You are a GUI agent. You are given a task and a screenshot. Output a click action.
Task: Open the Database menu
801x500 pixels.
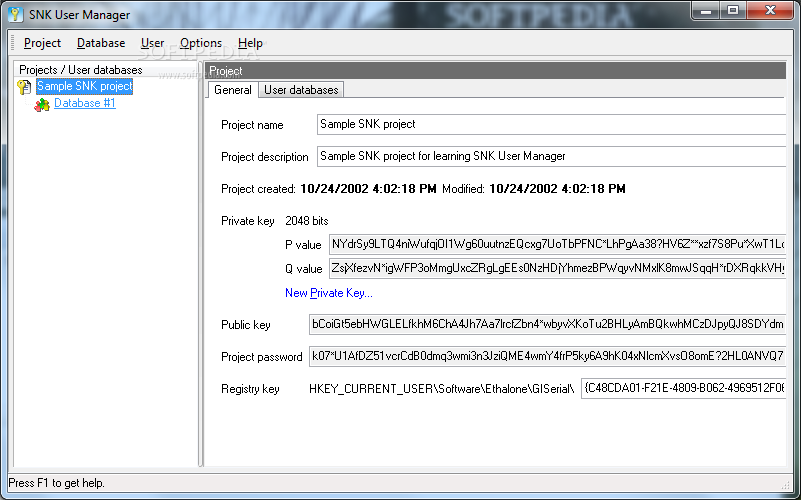(x=101, y=43)
